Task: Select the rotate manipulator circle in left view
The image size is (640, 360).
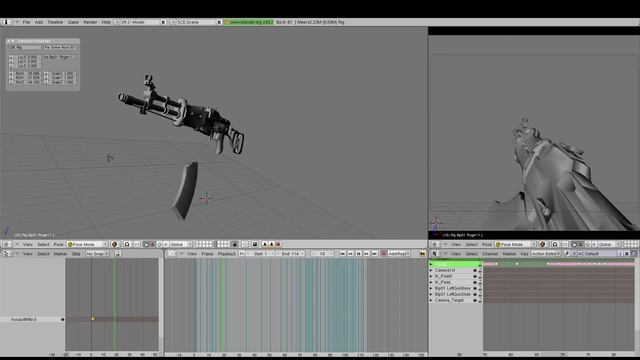Action: point(159,244)
